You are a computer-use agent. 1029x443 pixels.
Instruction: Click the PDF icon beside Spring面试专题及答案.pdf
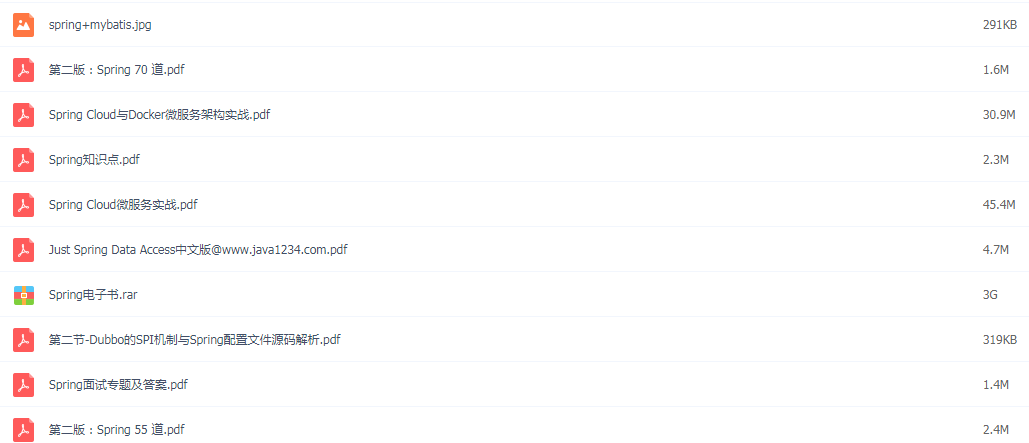pos(24,385)
